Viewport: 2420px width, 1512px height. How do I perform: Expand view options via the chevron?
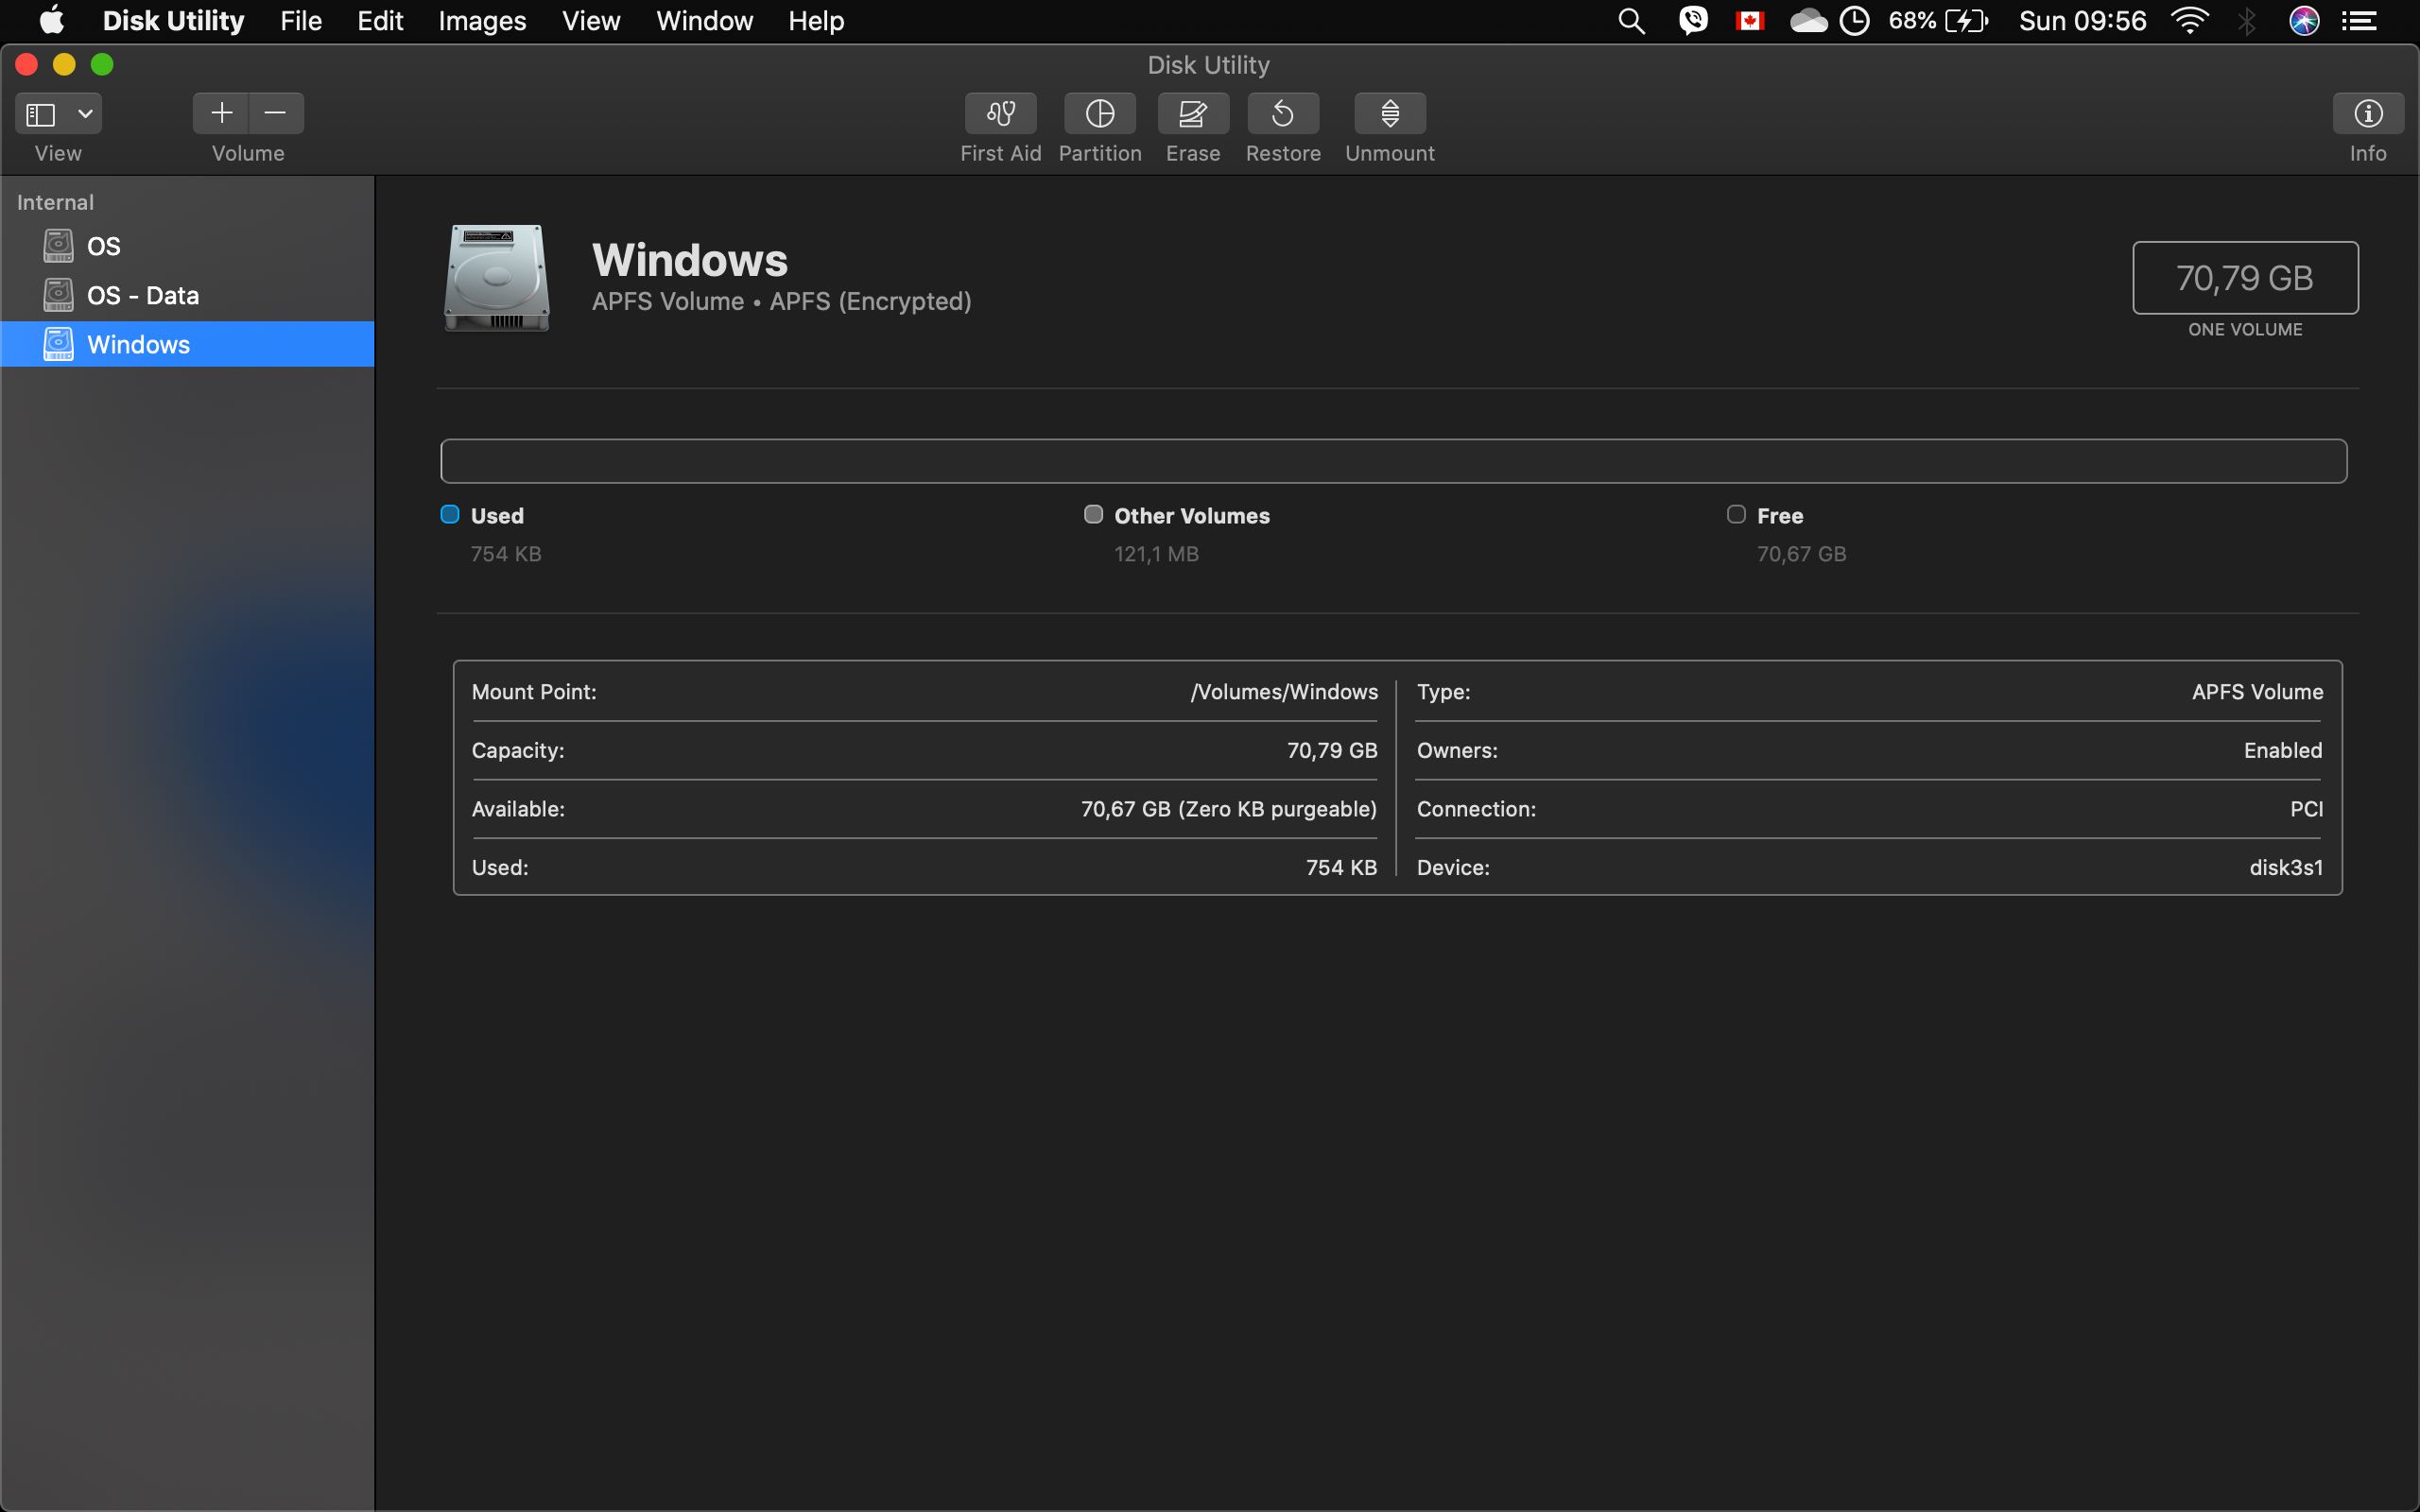coord(84,113)
